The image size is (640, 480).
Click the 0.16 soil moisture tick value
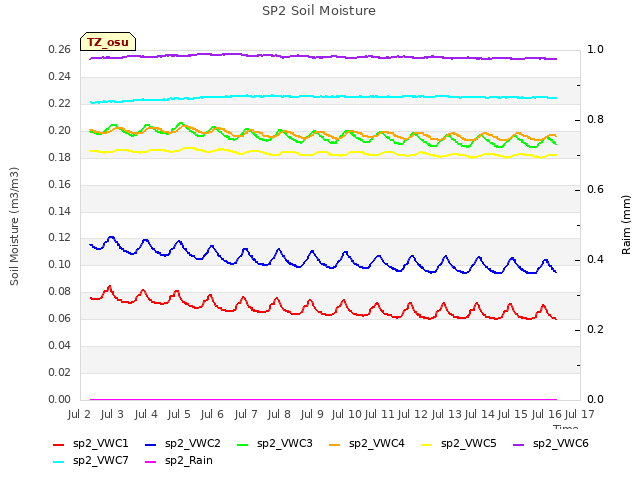(x=60, y=184)
